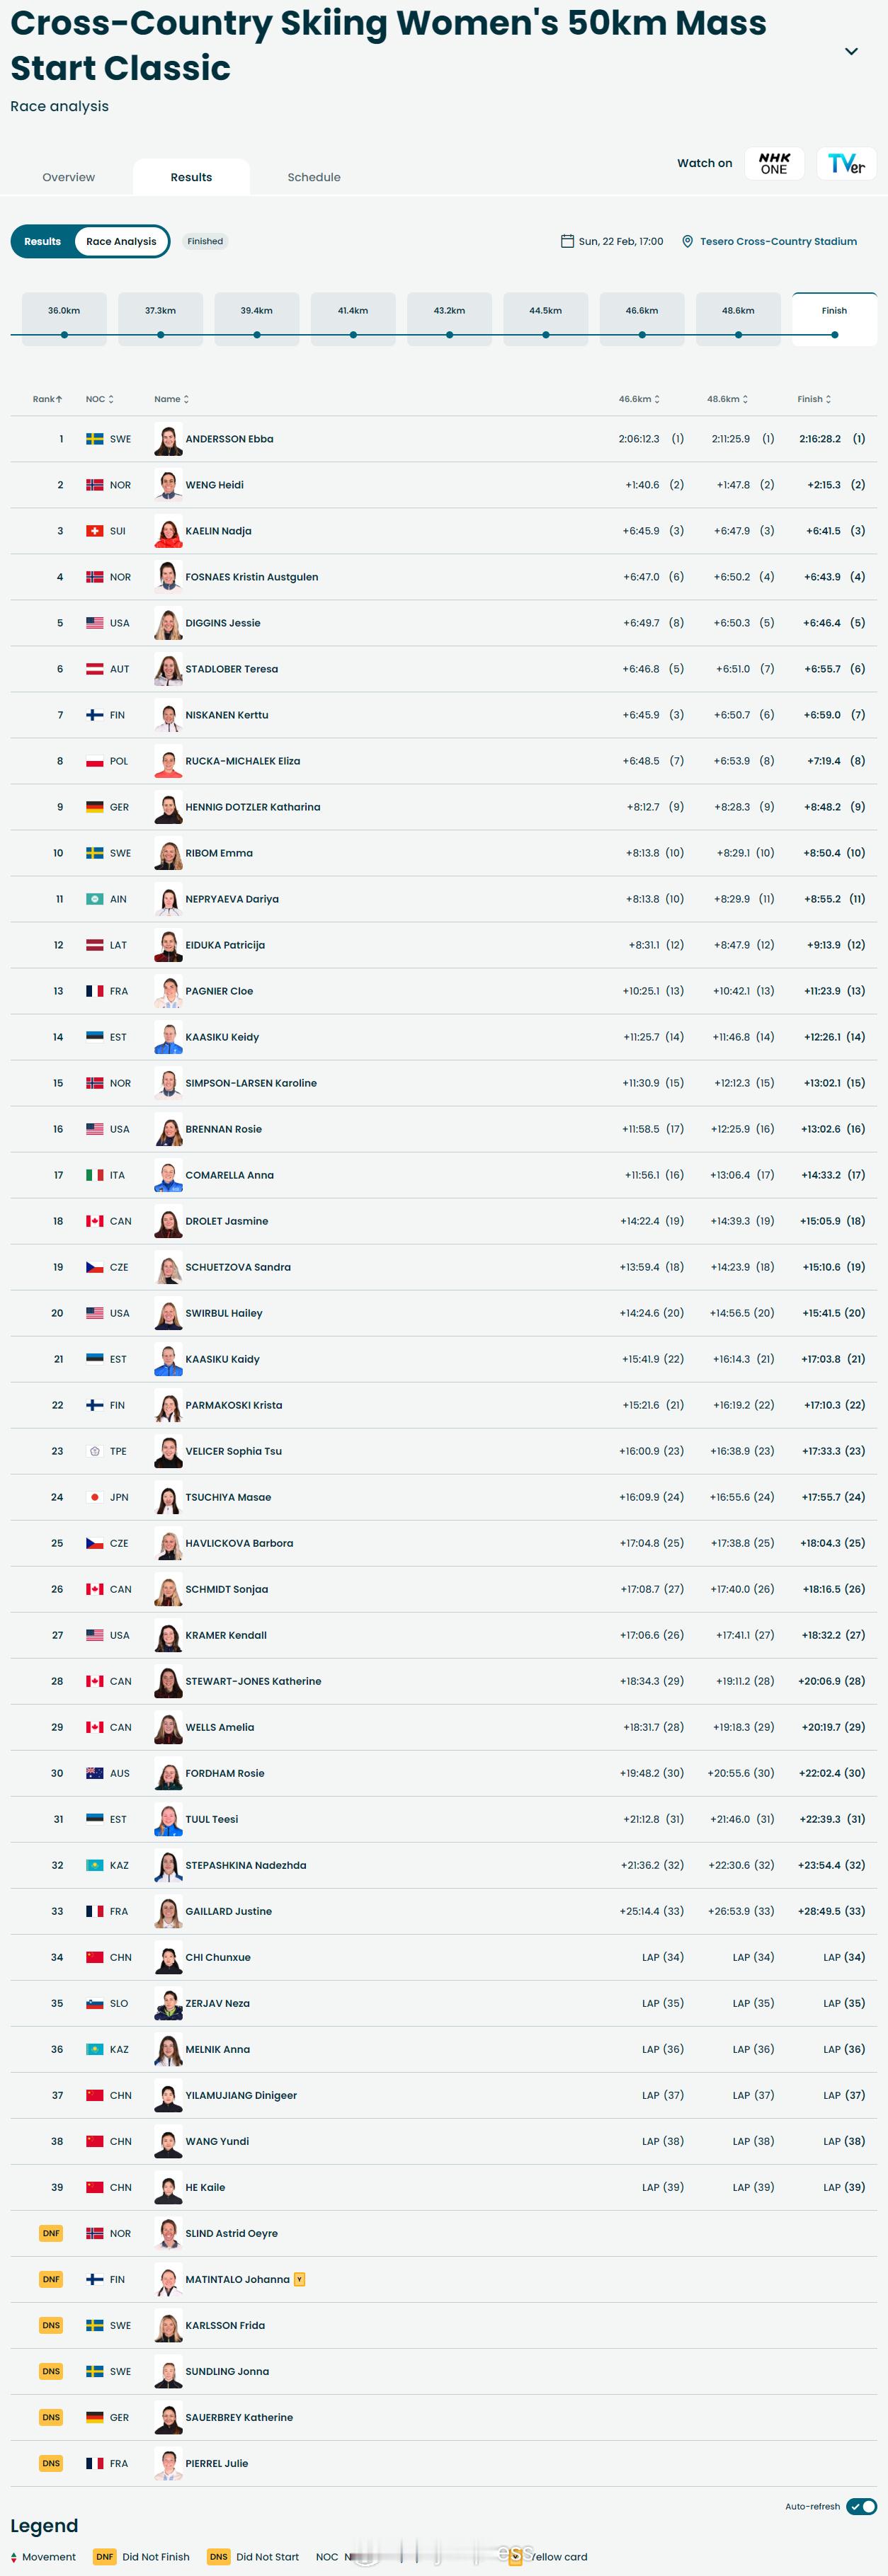Open the Schedule tab

[x=314, y=177]
